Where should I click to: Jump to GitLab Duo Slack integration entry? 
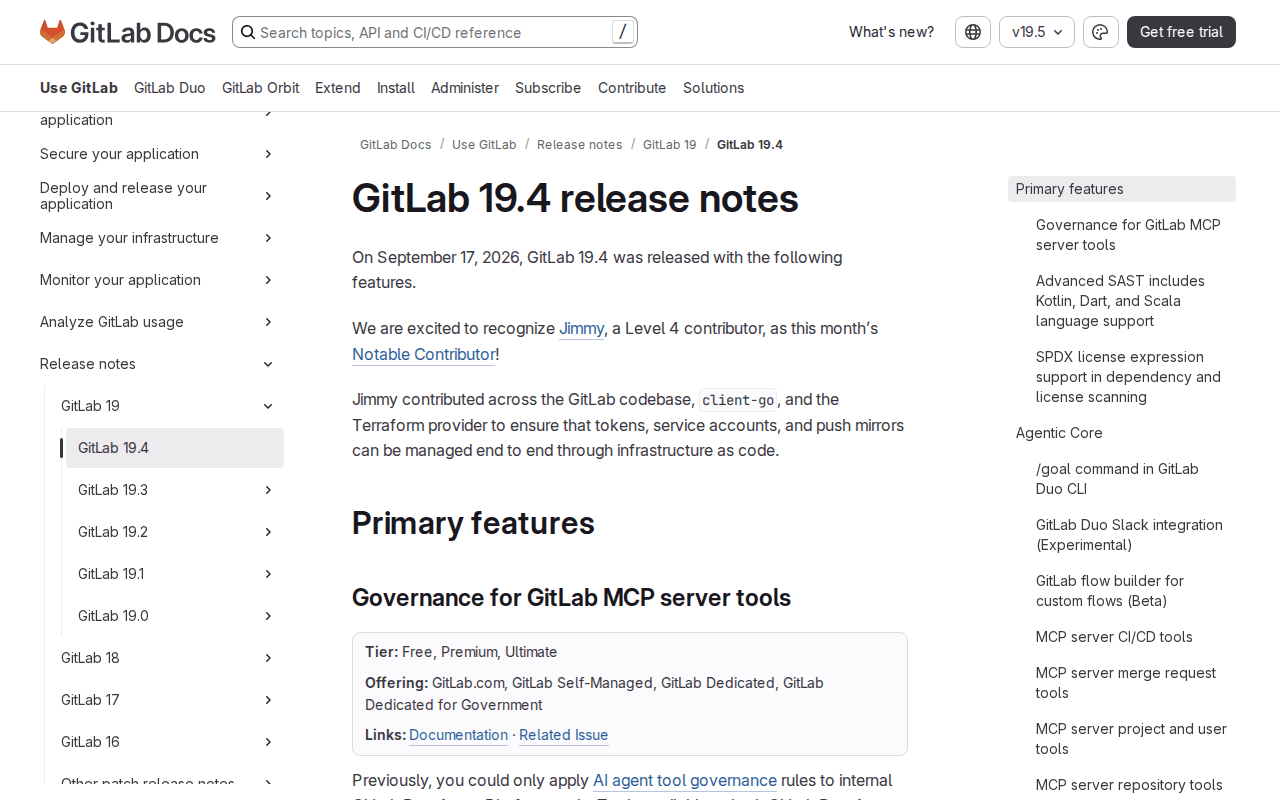[x=1129, y=535]
